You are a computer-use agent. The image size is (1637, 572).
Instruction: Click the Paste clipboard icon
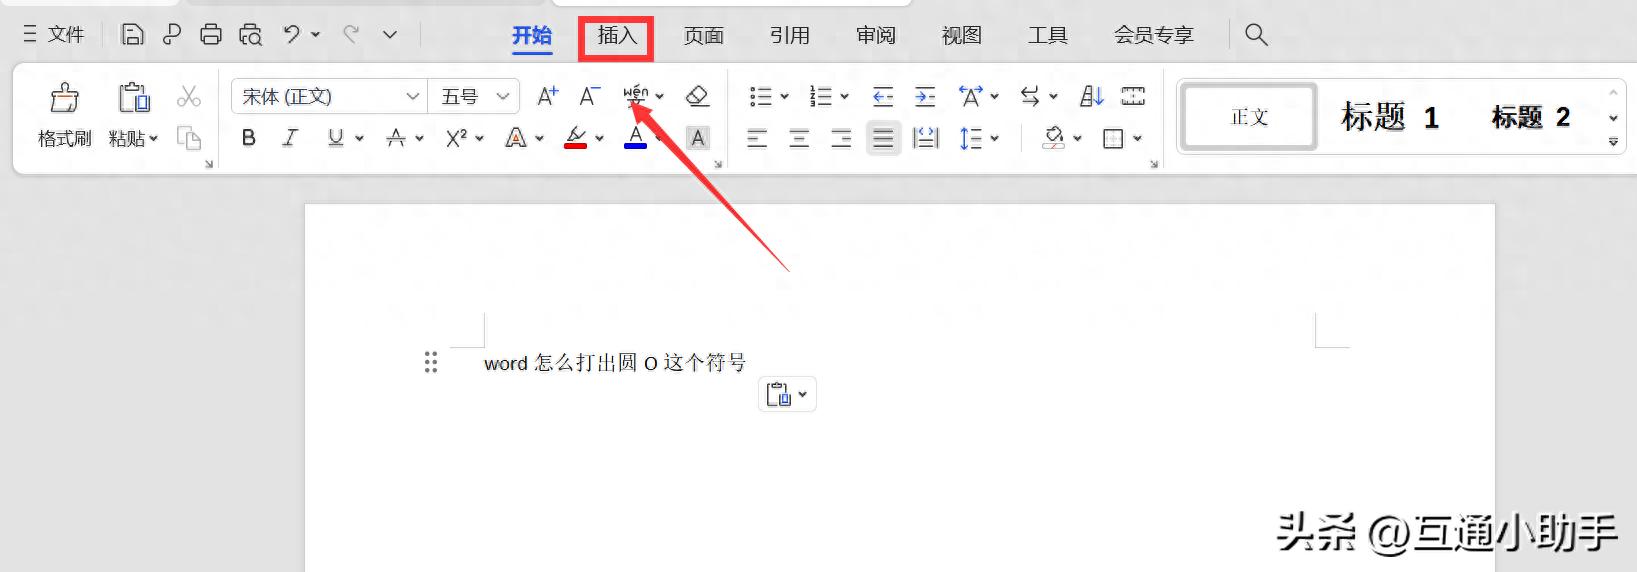point(133,97)
